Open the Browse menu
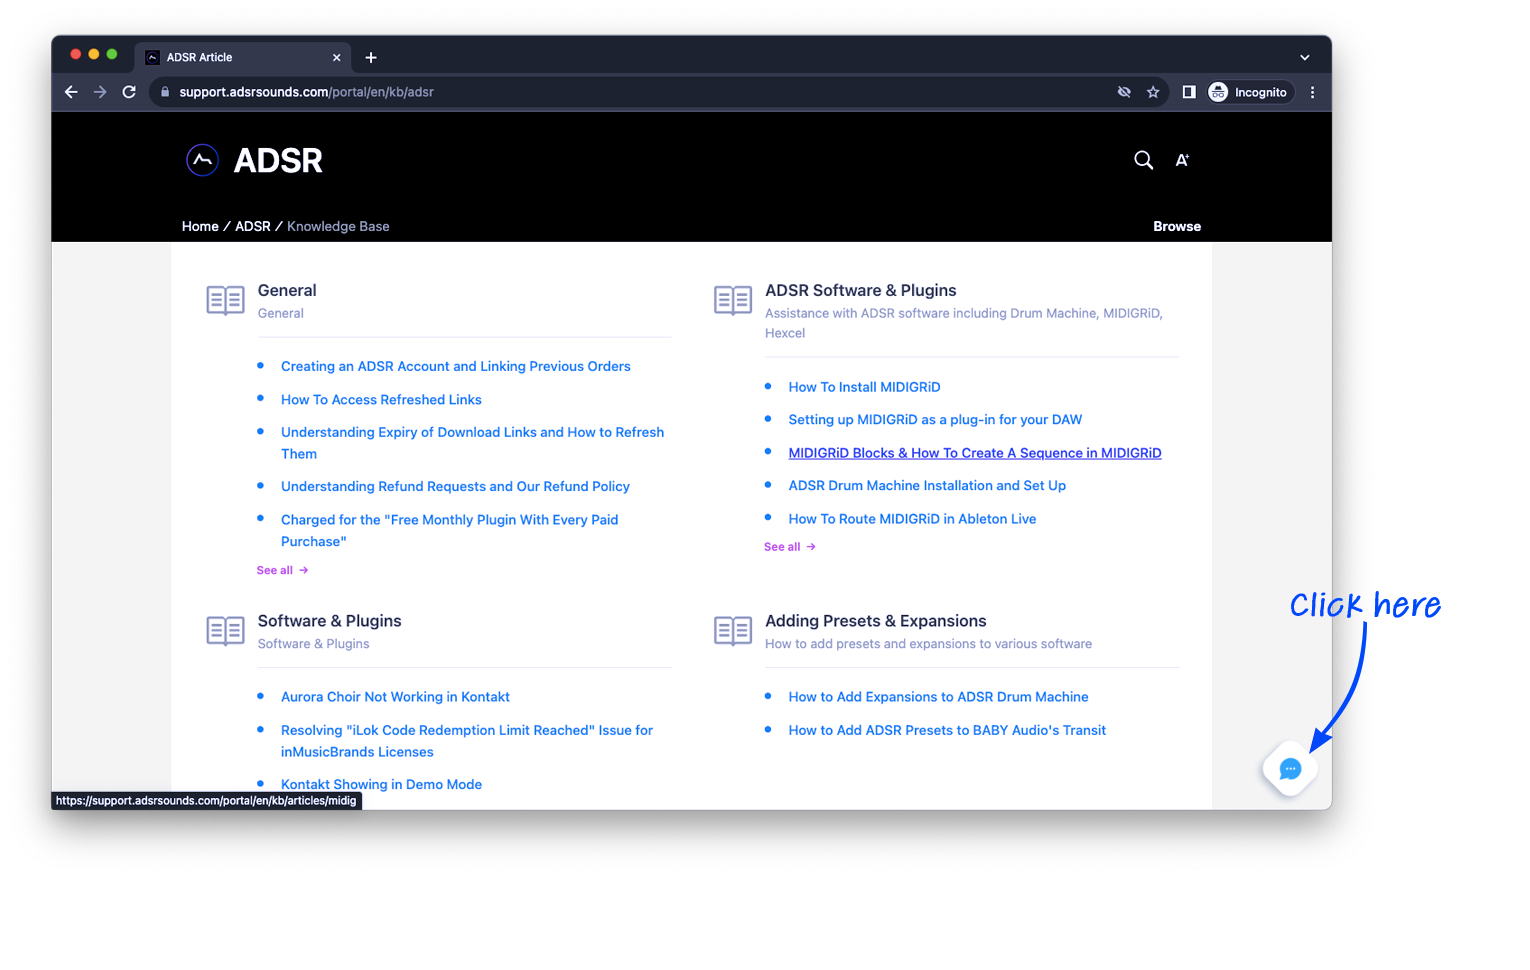This screenshot has width=1530, height=970. point(1177,226)
